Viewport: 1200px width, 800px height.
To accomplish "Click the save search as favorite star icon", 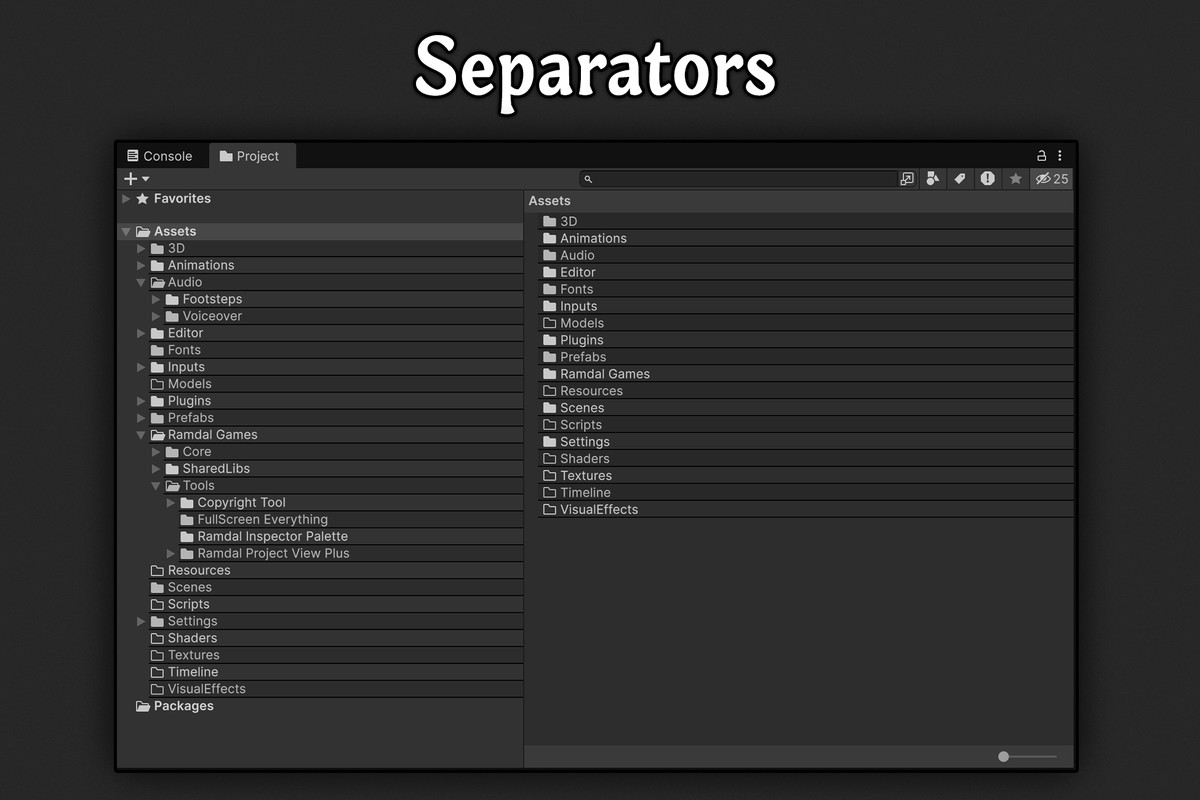I will 1016,178.
